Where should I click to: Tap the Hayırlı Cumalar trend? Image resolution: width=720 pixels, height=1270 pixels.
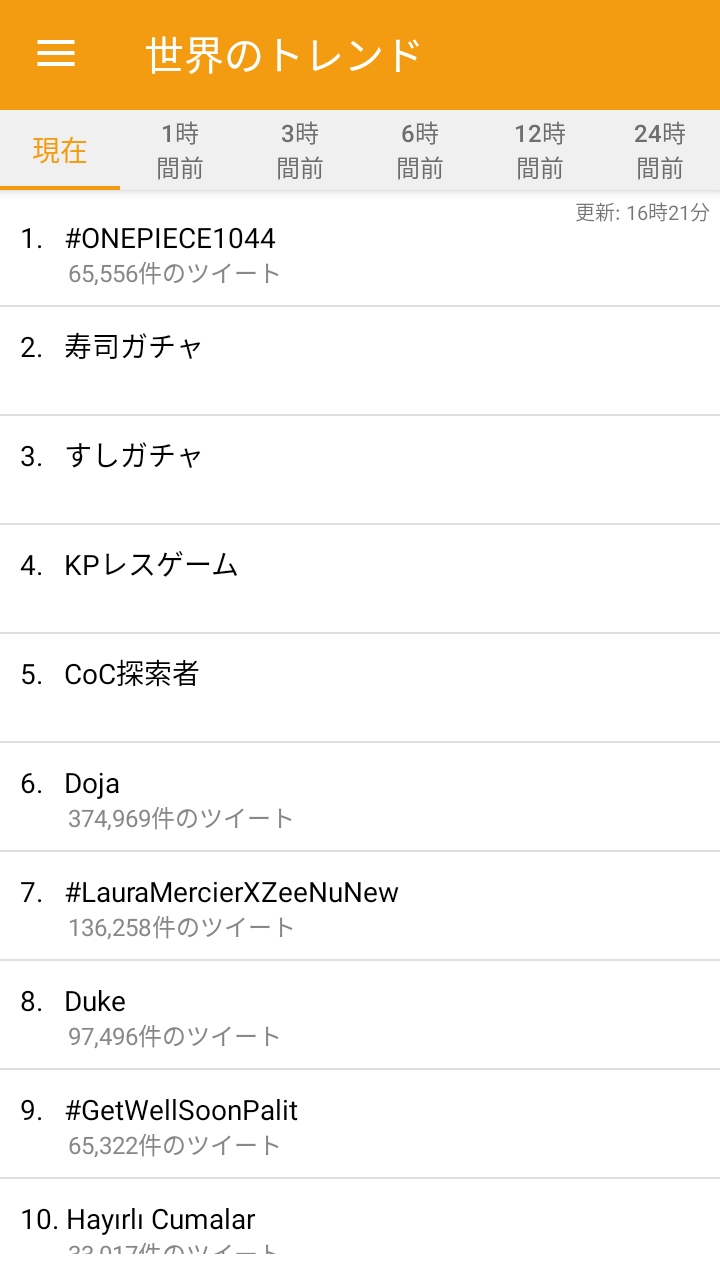pos(160,1219)
